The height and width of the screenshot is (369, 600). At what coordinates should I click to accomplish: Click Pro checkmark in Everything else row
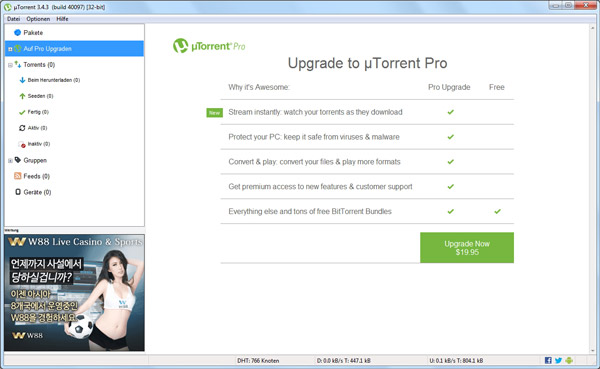click(451, 211)
